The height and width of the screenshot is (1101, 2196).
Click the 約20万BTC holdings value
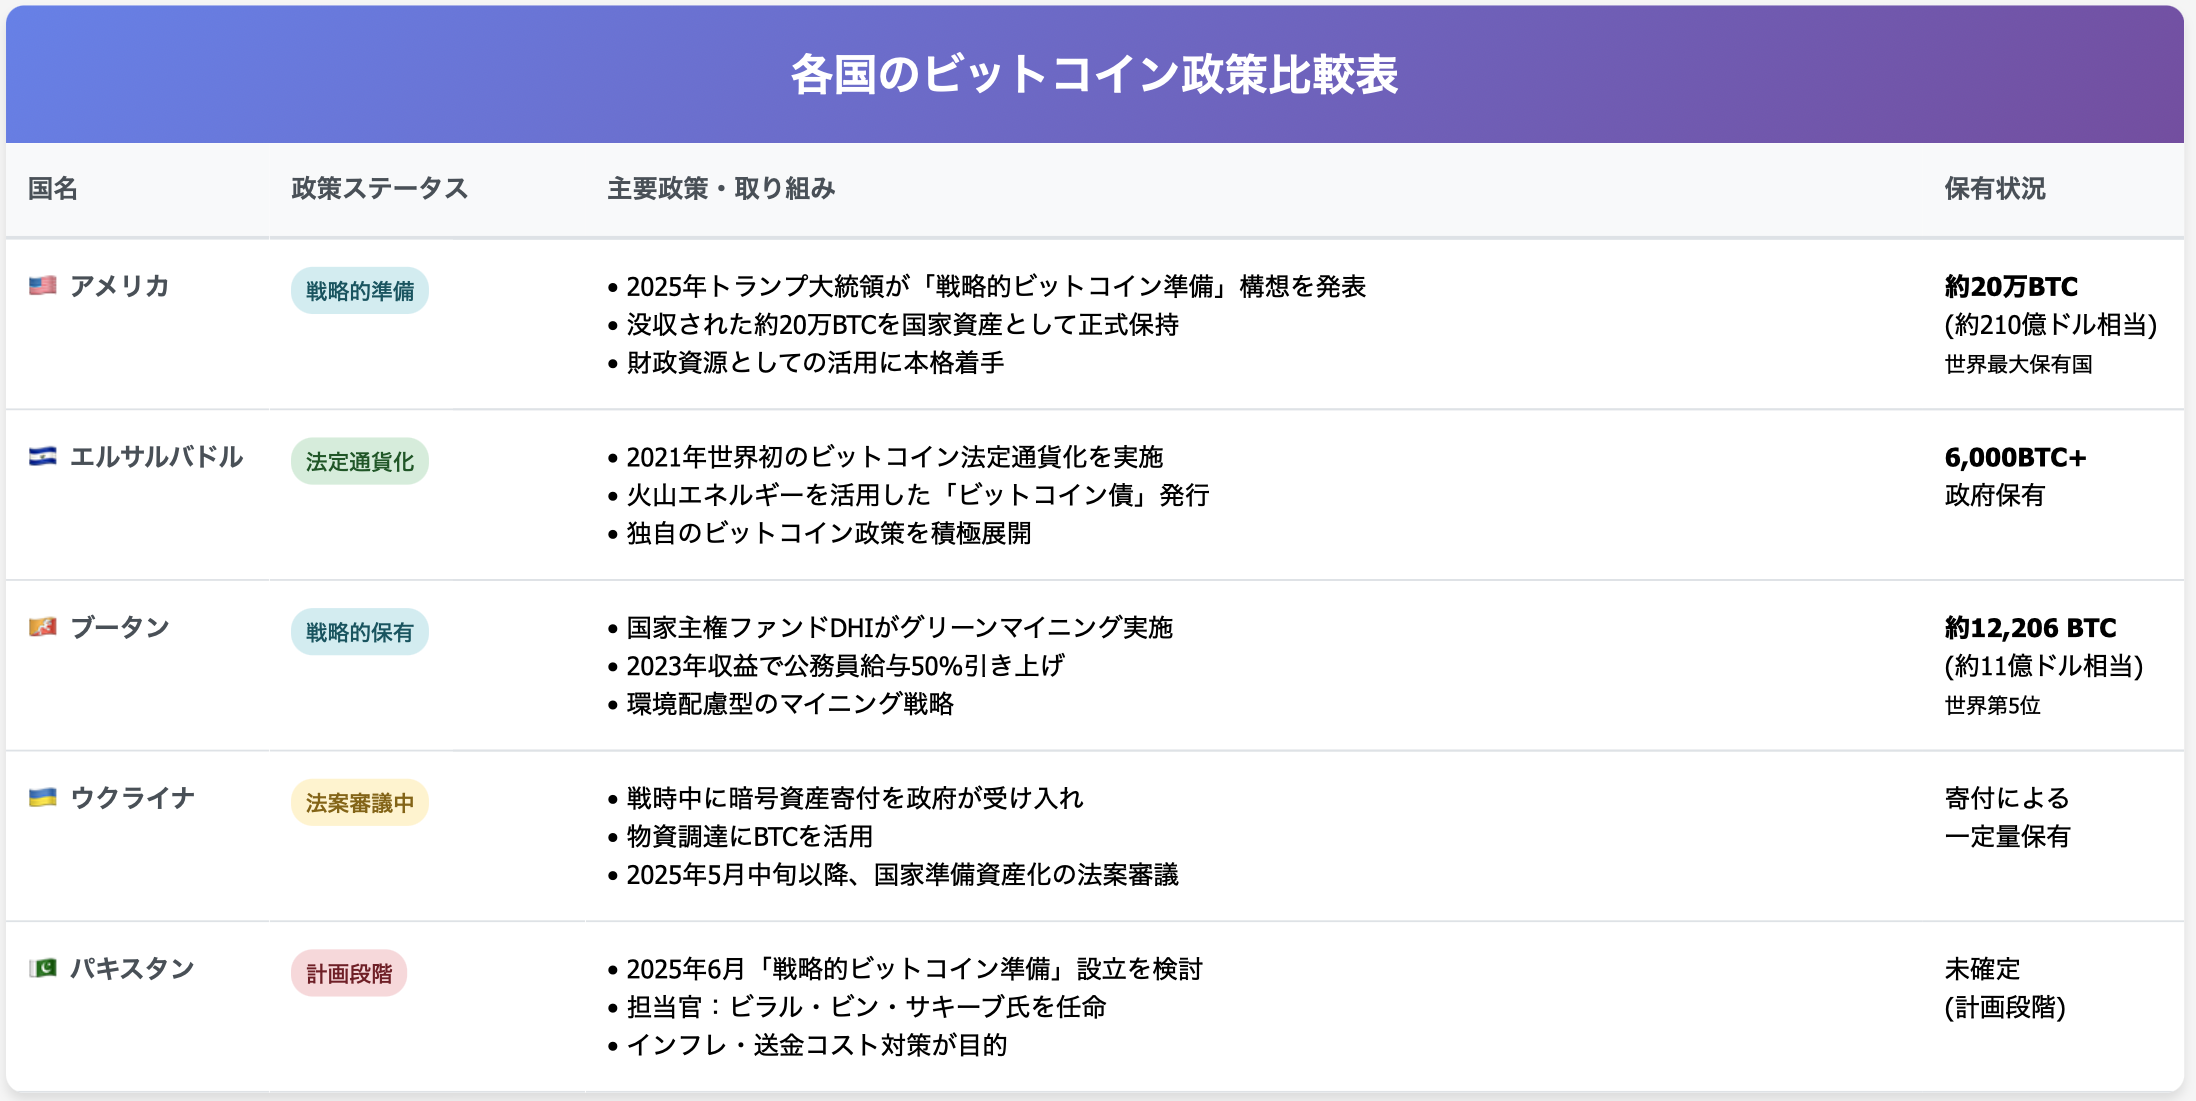2010,287
